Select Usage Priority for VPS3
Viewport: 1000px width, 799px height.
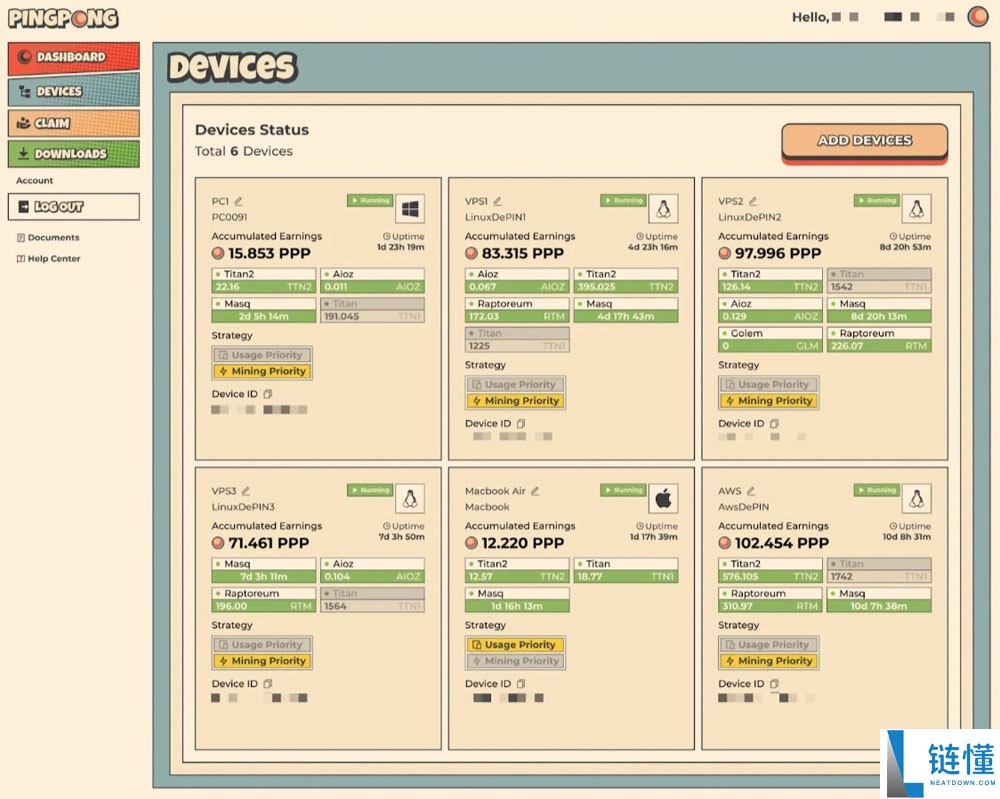pyautogui.click(x=261, y=645)
